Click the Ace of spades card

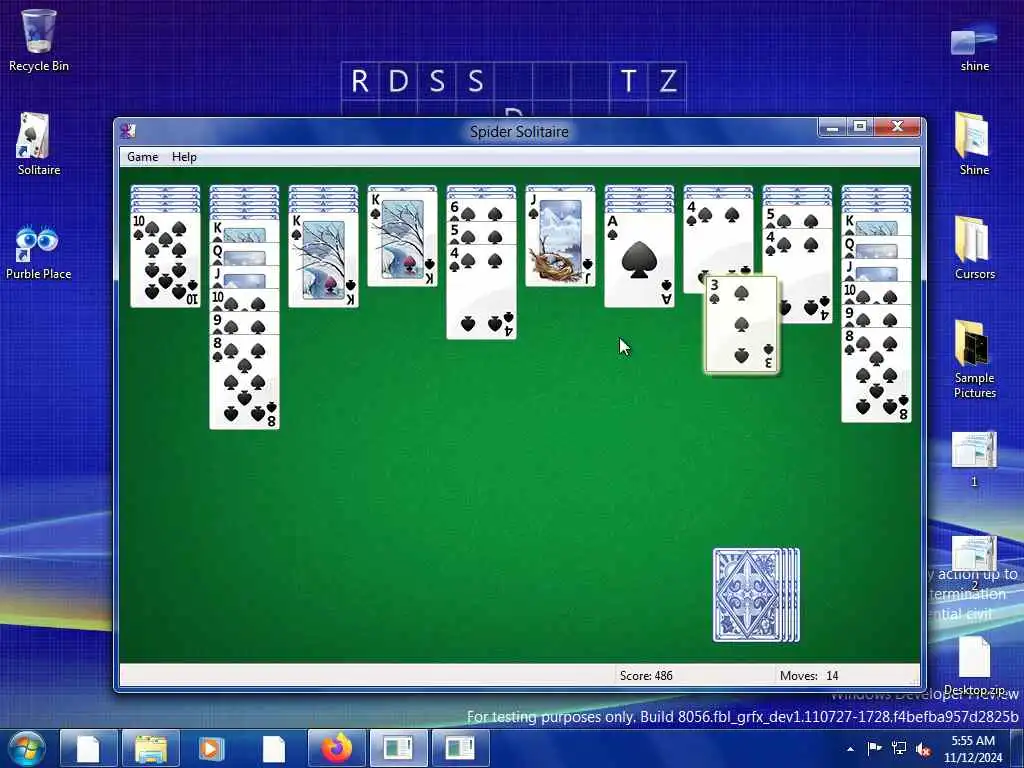[639, 259]
